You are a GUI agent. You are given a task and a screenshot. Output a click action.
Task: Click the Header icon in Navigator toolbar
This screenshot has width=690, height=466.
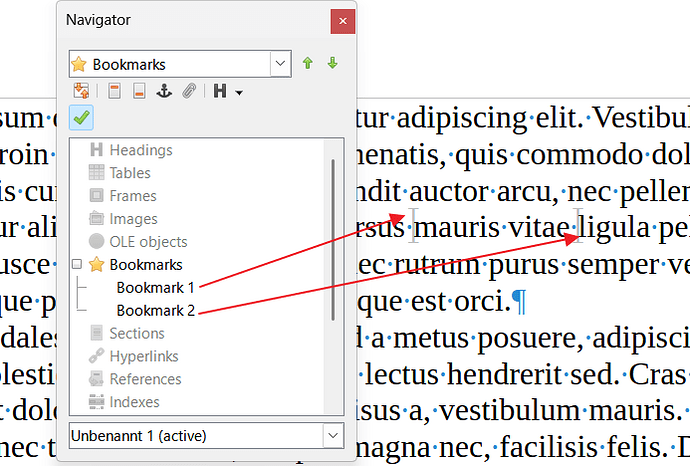pos(114,91)
